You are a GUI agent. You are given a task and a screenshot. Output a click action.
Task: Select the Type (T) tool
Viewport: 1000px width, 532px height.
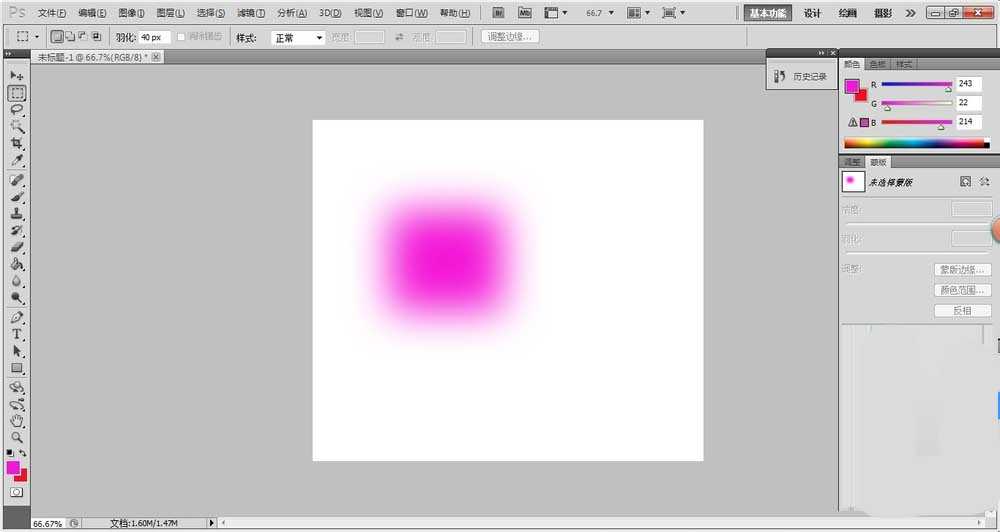tap(17, 334)
